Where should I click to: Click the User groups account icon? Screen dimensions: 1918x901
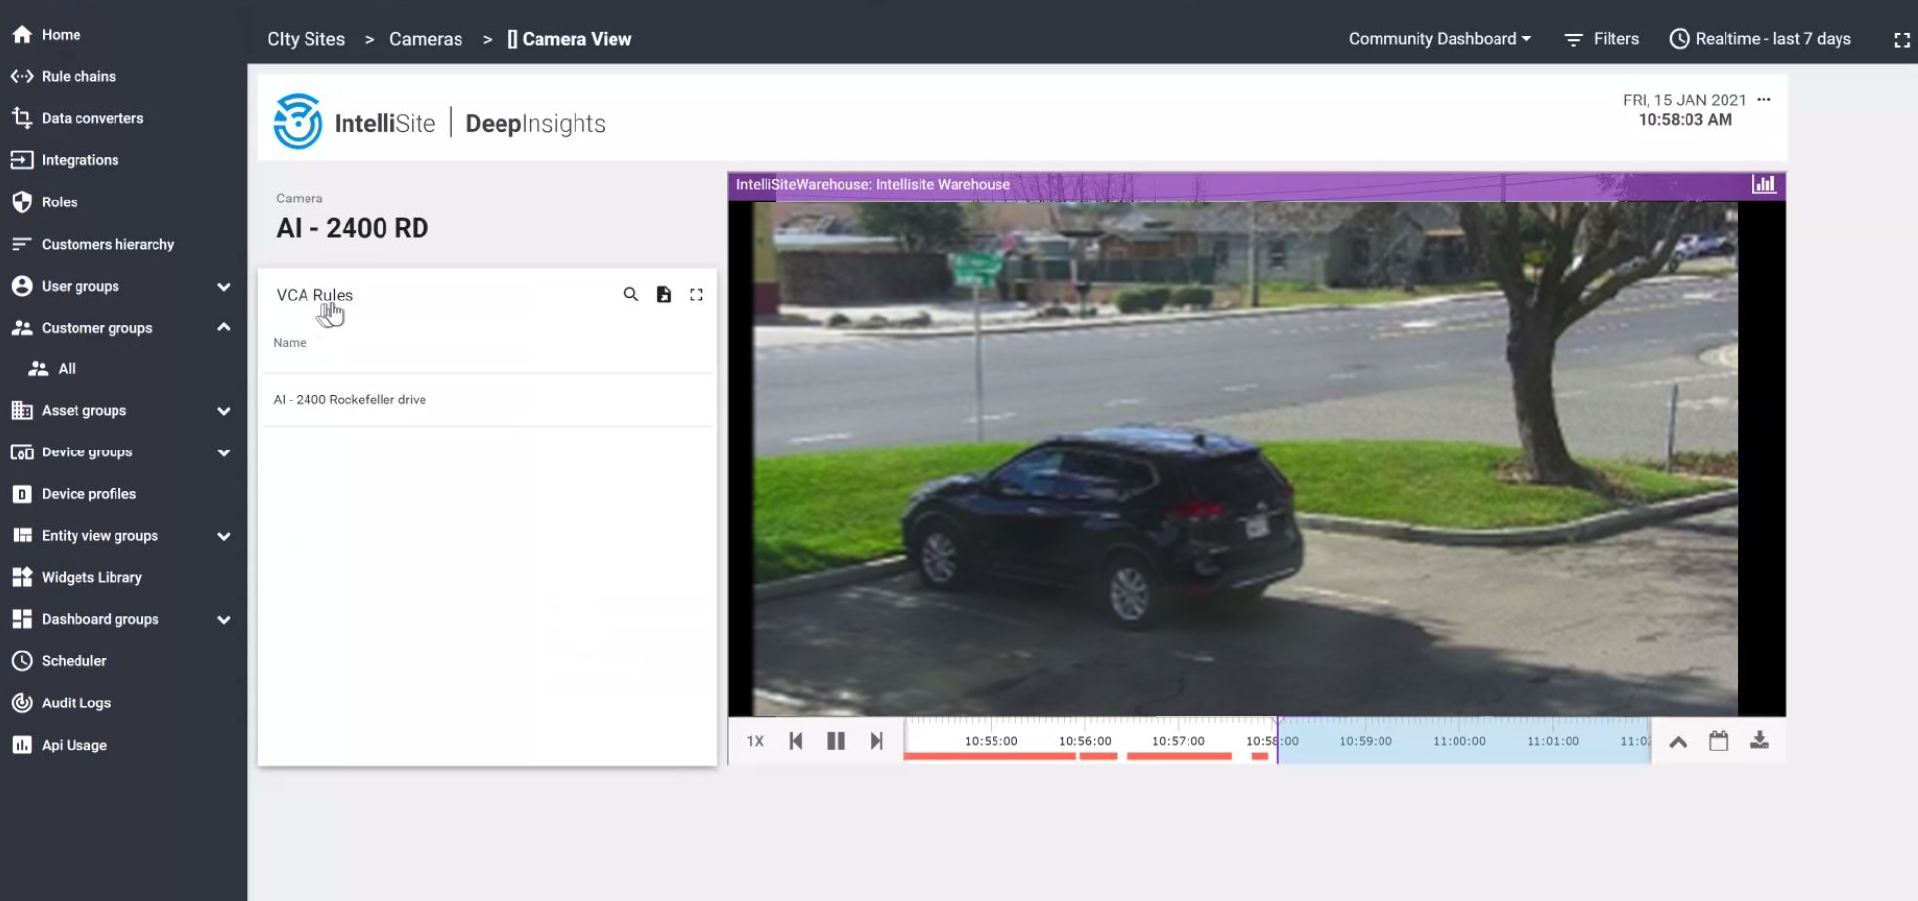(22, 286)
